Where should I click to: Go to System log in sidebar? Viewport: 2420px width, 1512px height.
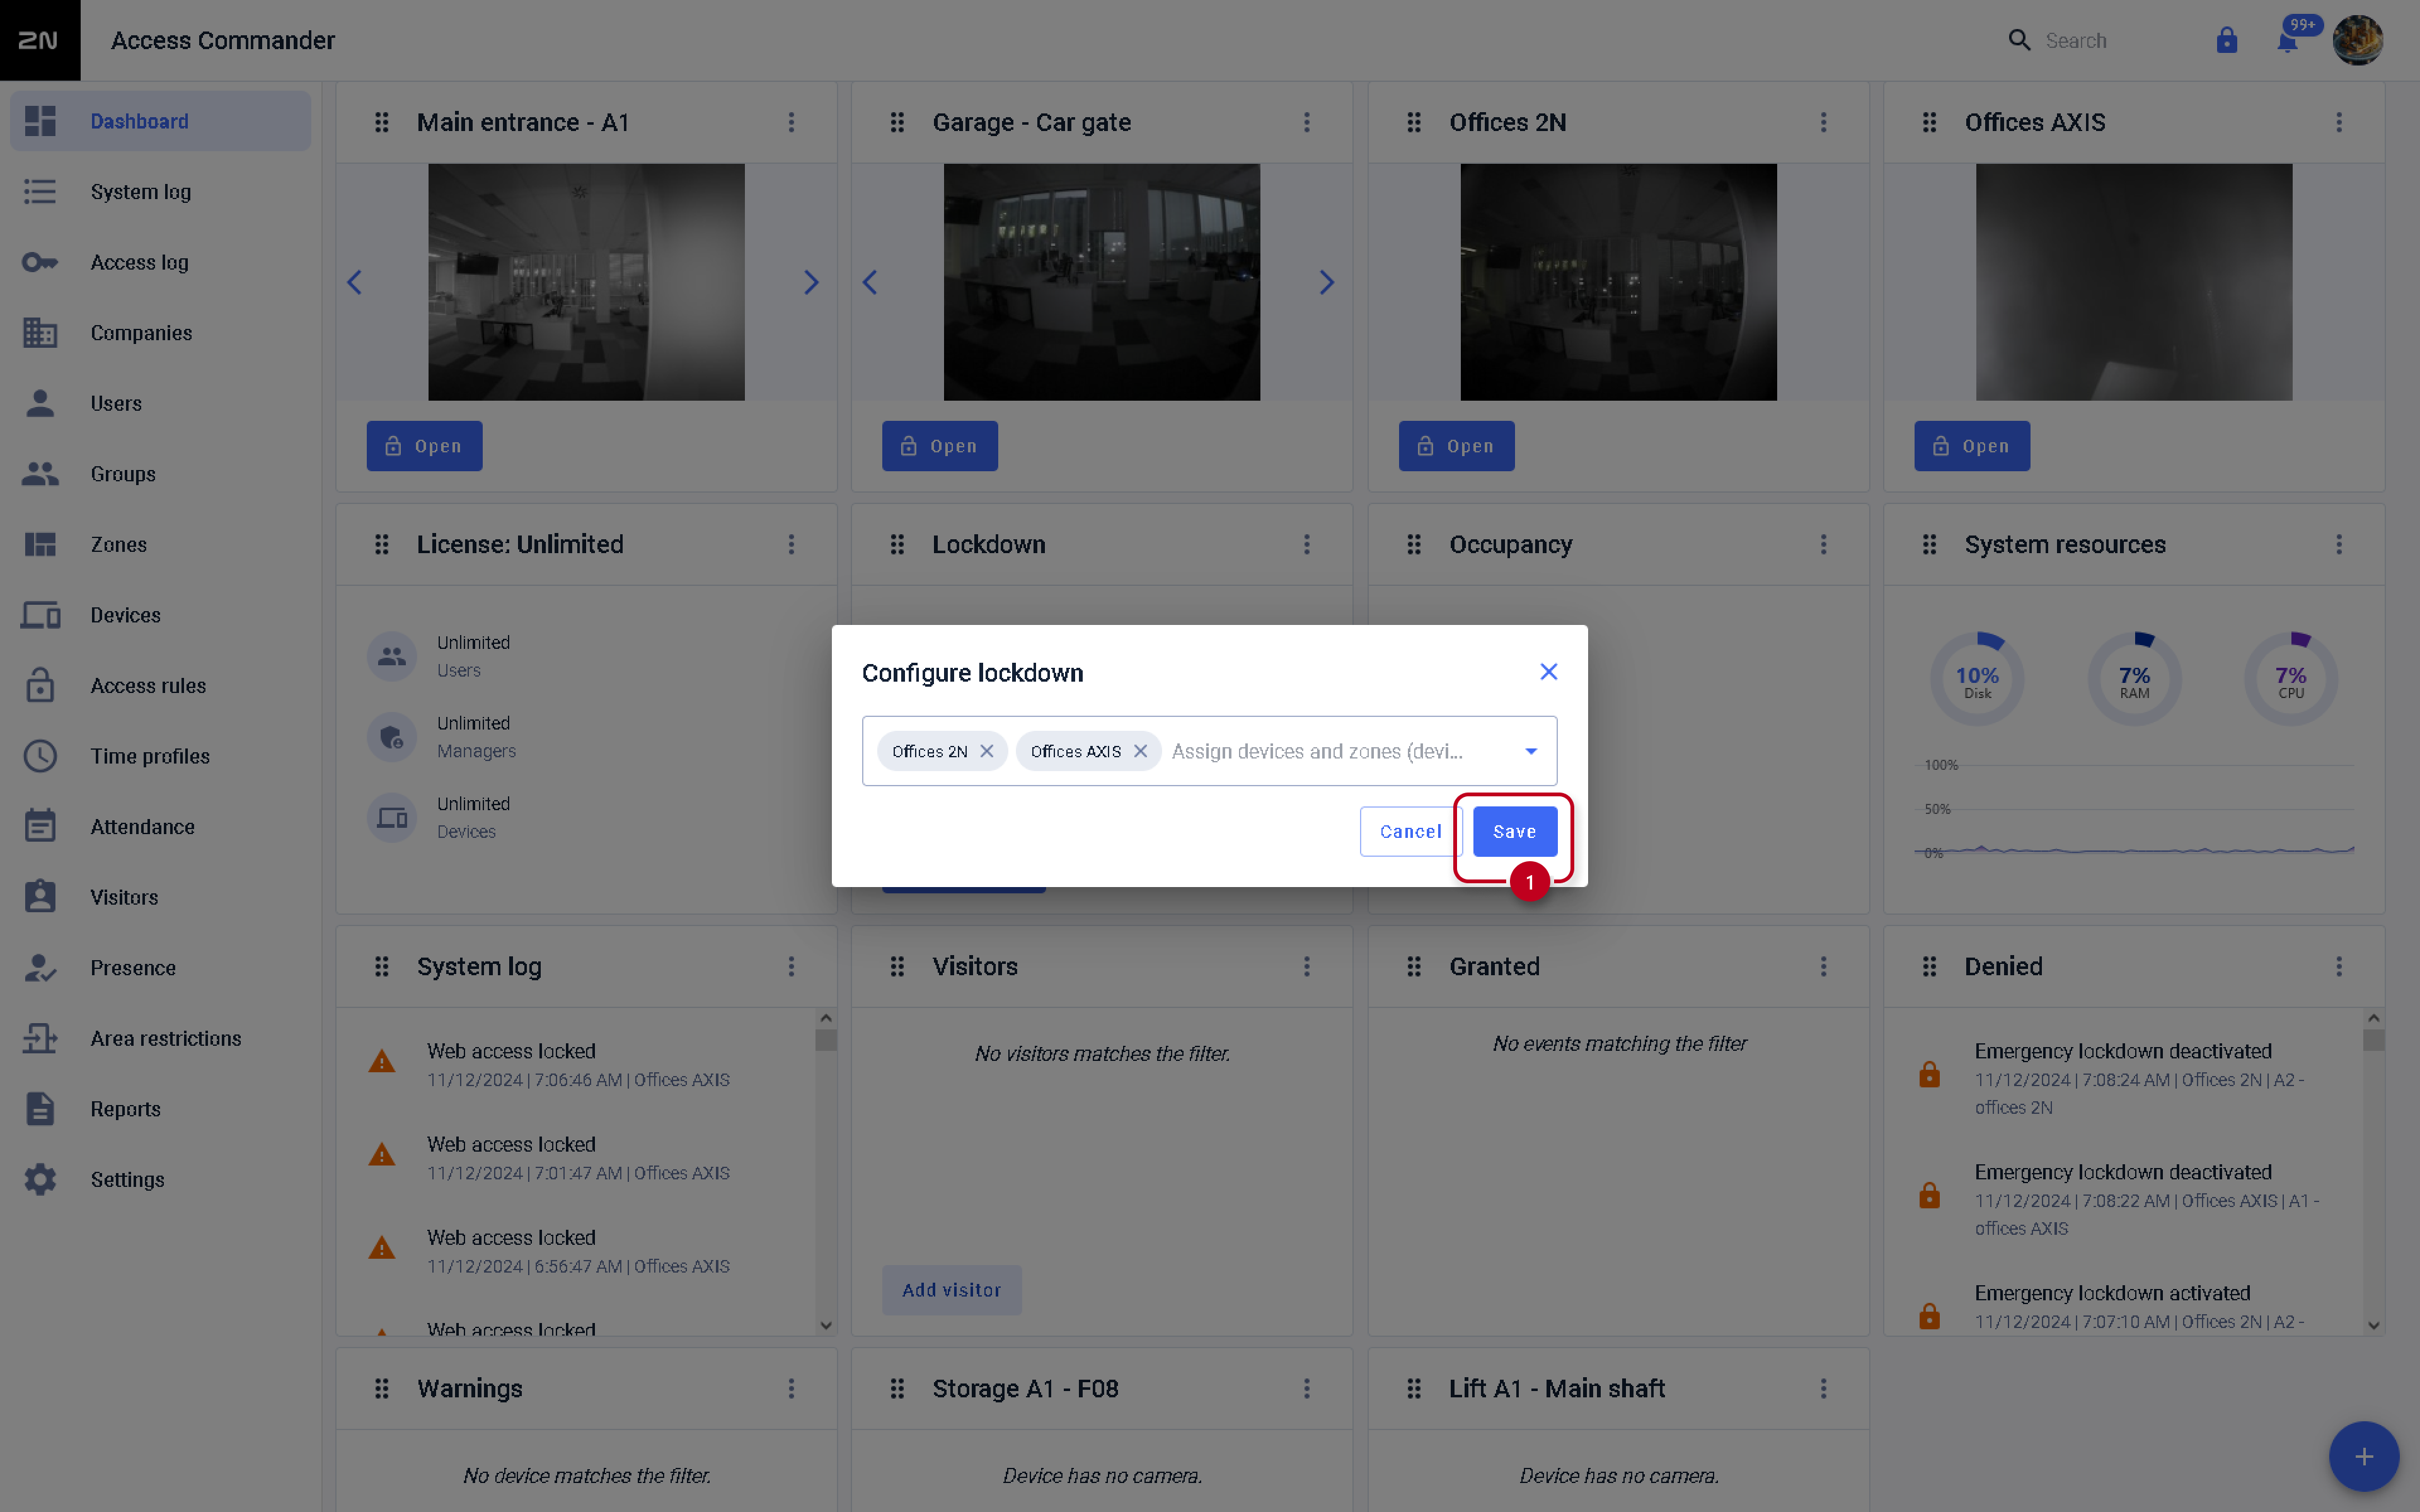pyautogui.click(x=160, y=192)
